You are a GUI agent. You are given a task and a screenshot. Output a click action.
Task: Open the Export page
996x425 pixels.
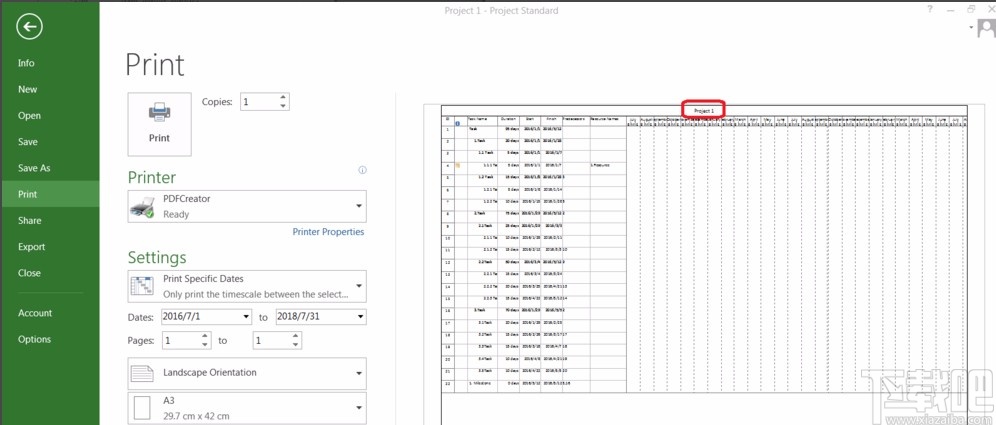[x=32, y=246]
